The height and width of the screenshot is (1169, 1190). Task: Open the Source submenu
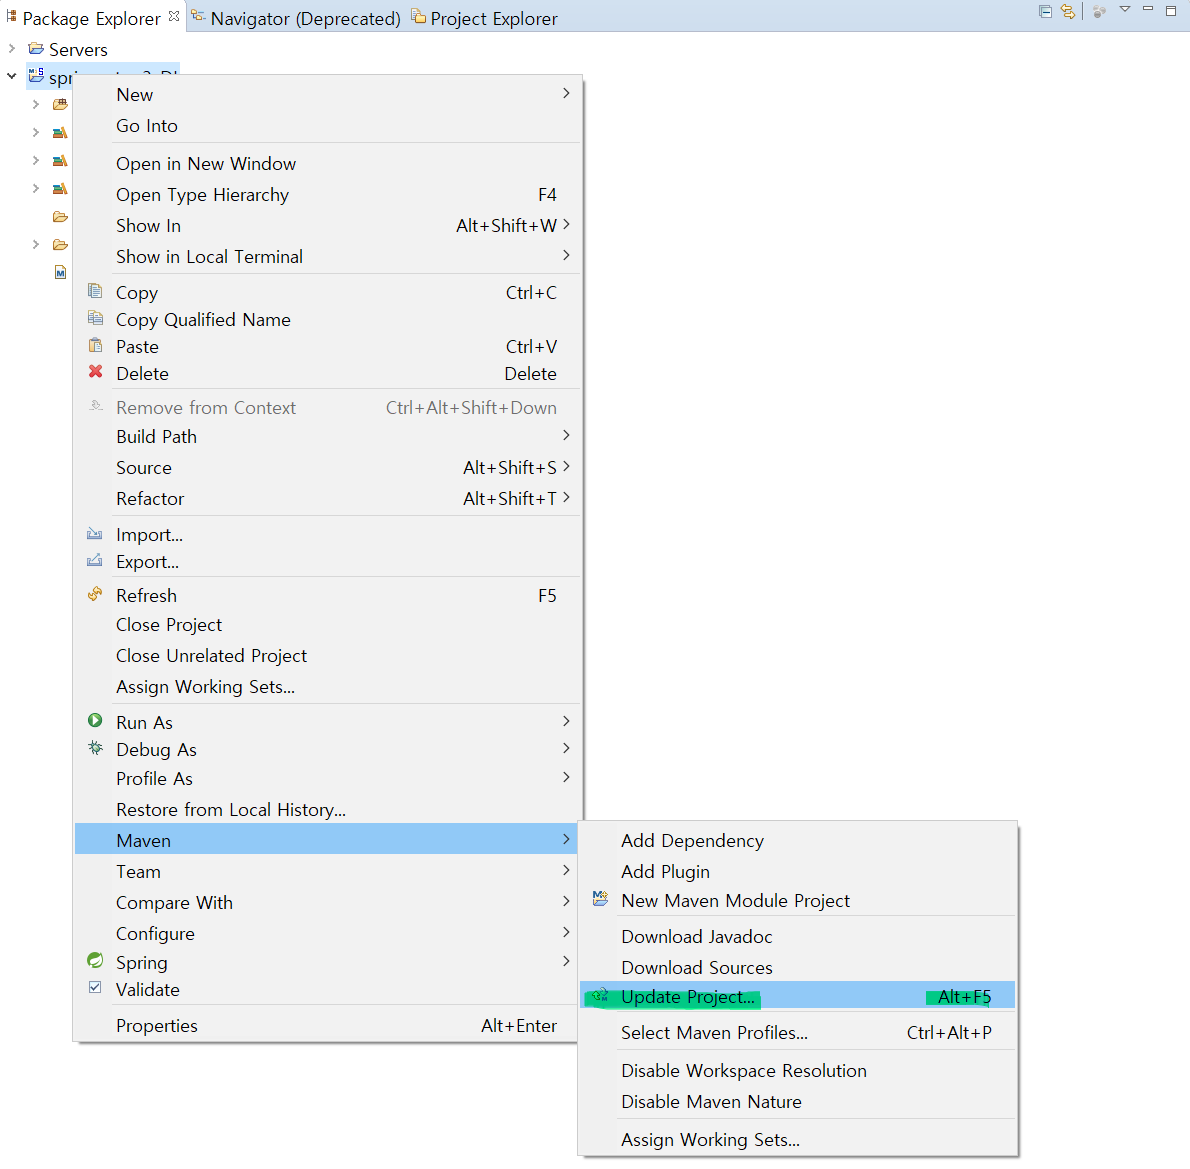[327, 468]
